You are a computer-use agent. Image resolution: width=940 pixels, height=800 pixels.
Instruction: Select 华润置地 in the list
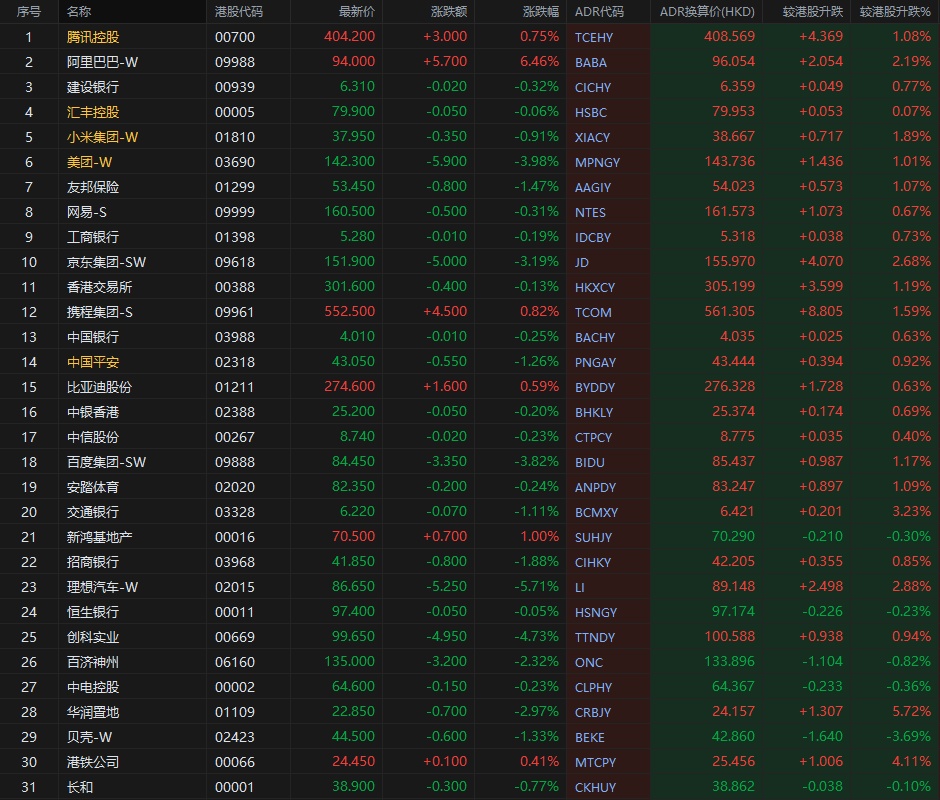[93, 712]
